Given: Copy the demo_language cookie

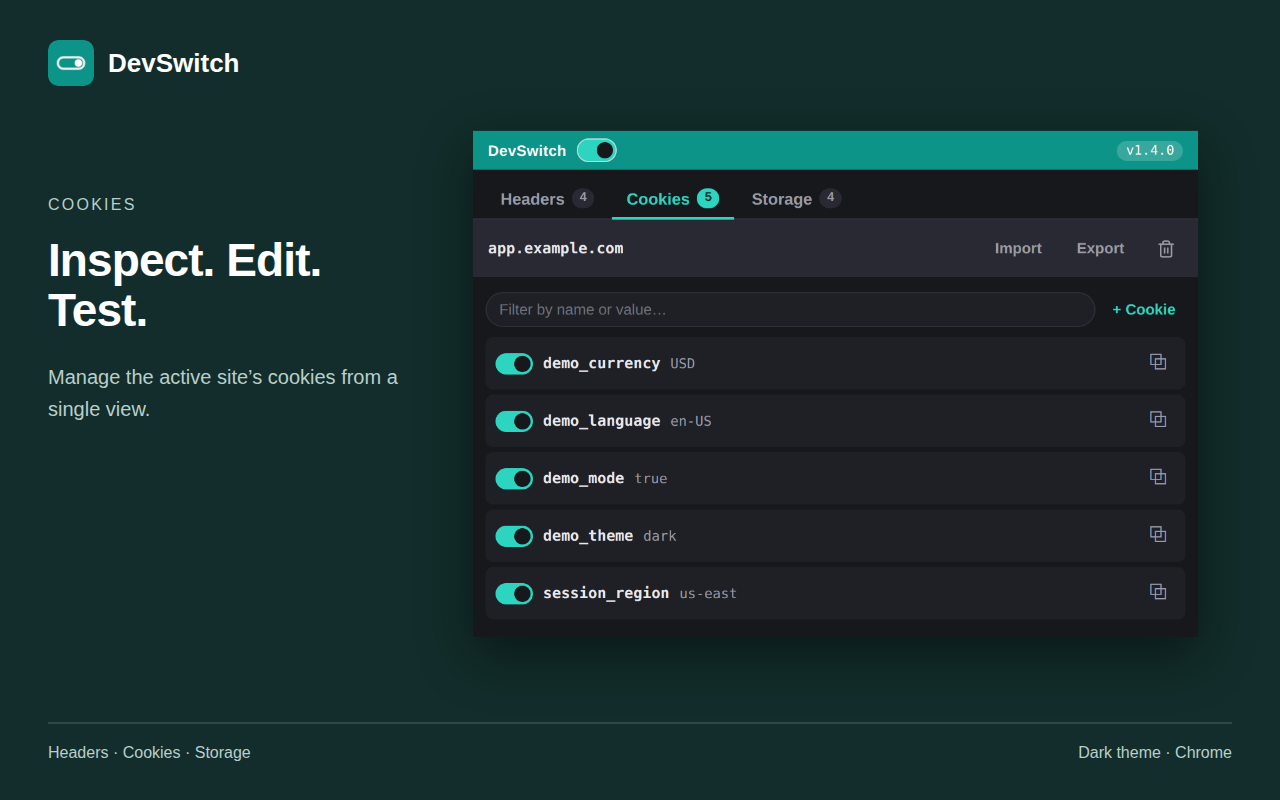Looking at the screenshot, I should coord(1158,420).
